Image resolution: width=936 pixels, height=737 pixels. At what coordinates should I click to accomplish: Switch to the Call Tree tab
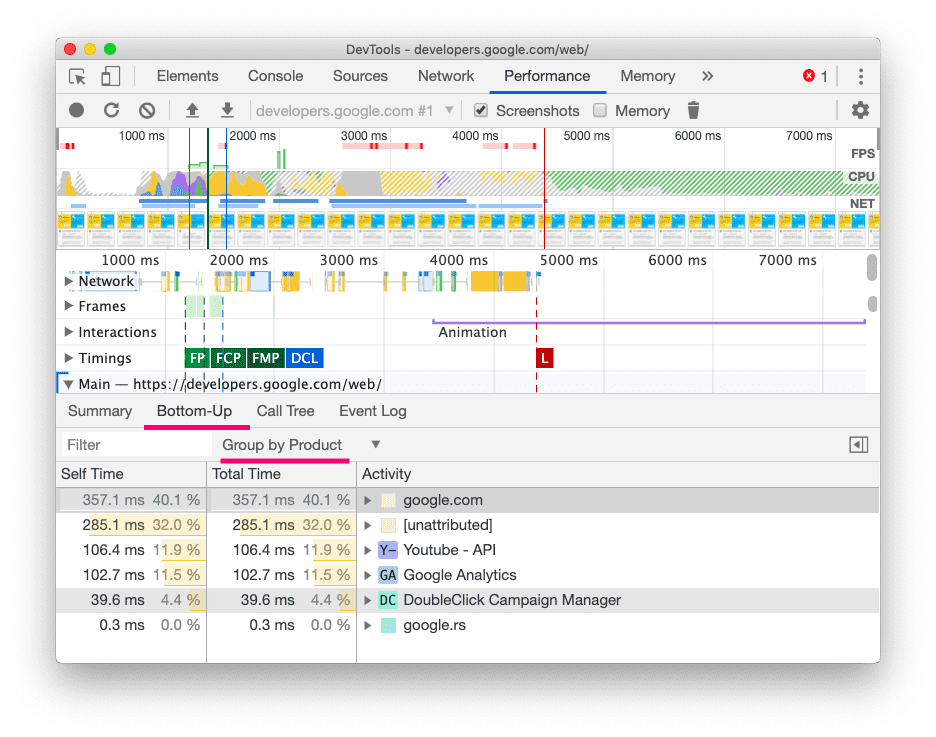pyautogui.click(x=285, y=411)
